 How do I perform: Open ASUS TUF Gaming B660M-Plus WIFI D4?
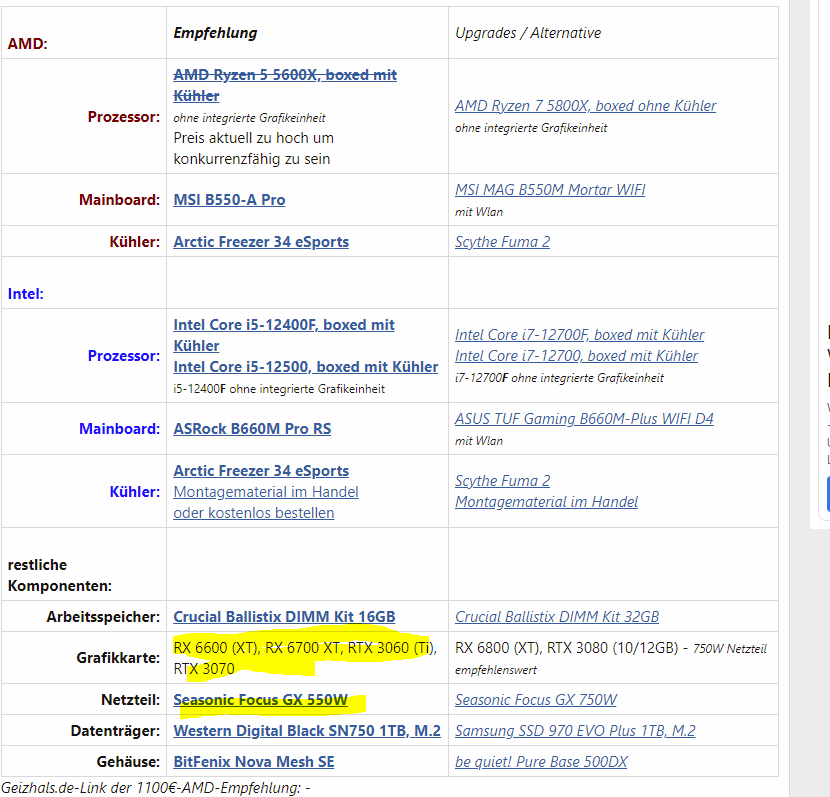584,419
